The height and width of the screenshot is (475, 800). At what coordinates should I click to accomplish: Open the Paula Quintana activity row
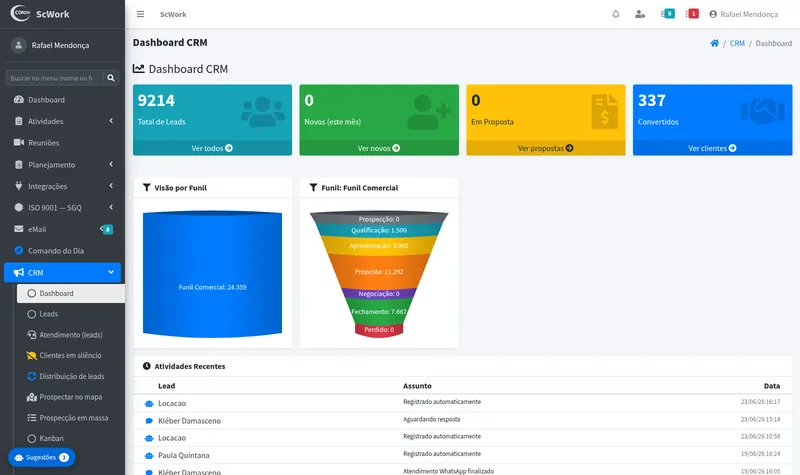tap(462, 455)
